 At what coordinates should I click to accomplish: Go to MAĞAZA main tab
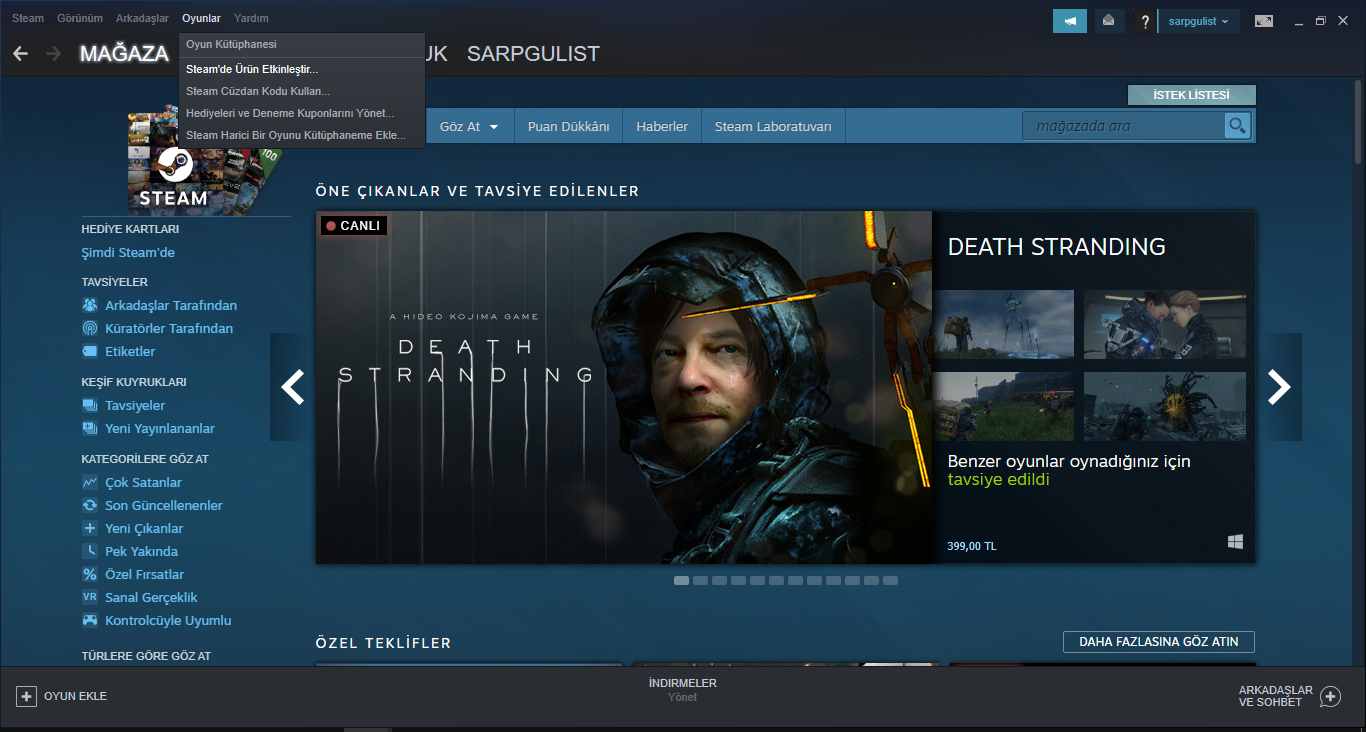124,54
